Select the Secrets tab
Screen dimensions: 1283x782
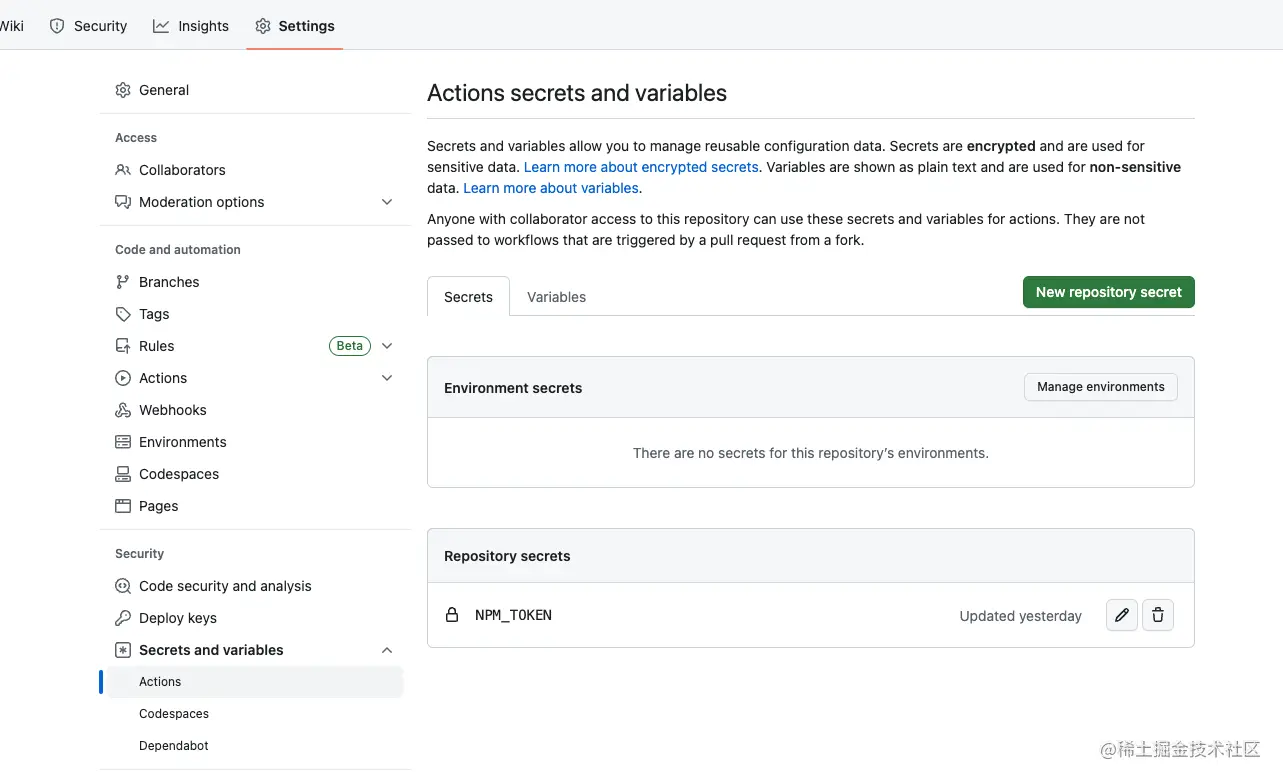[468, 297]
